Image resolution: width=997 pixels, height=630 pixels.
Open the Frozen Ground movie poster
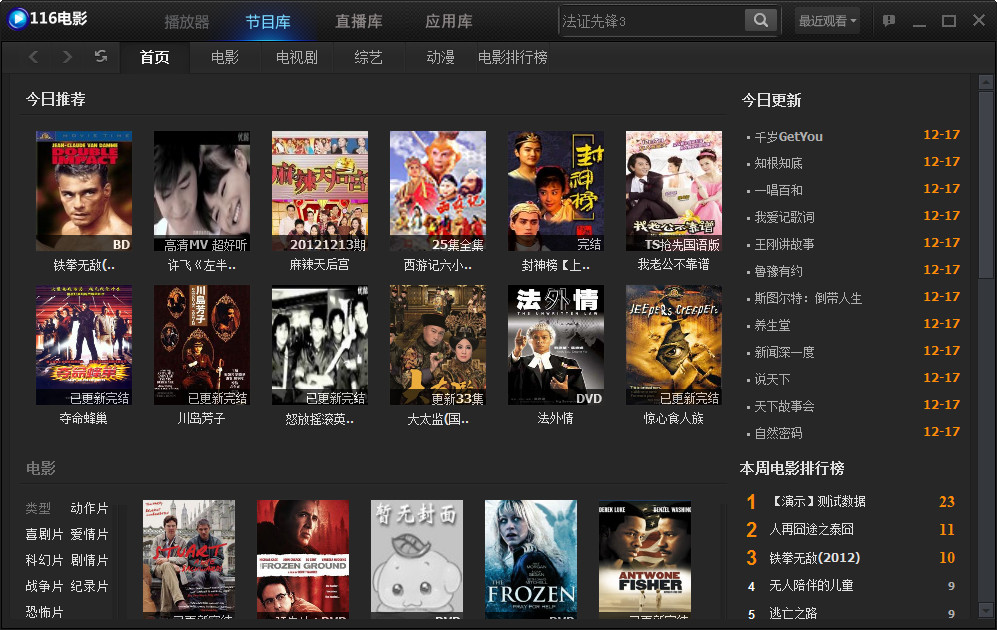click(x=303, y=559)
